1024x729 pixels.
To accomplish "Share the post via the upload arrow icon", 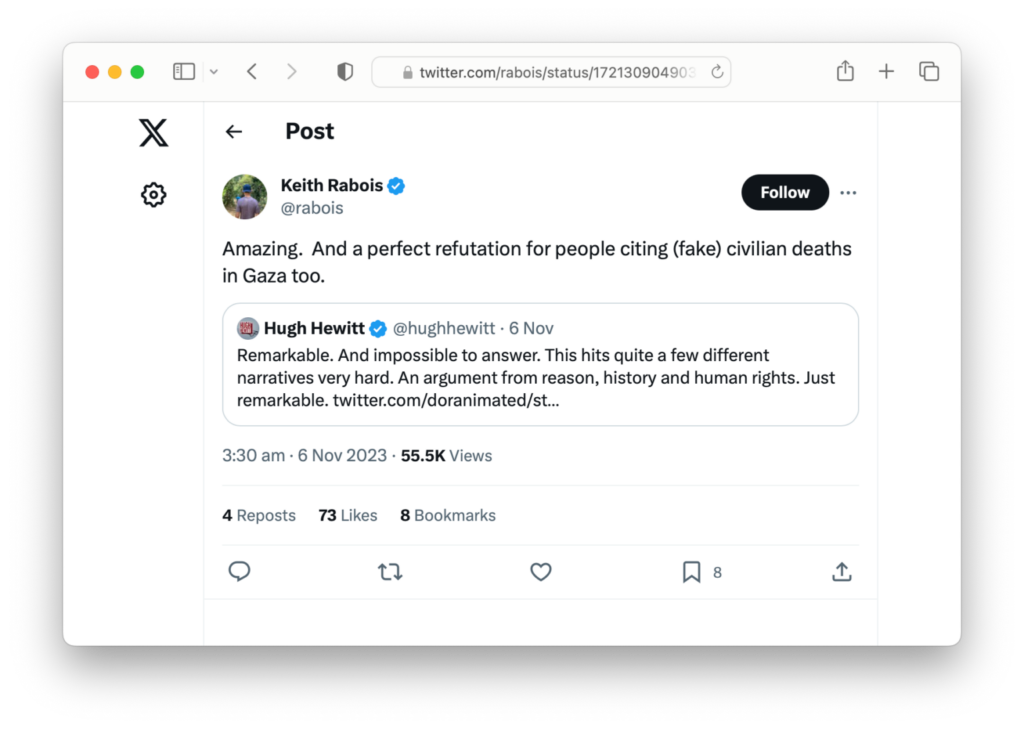I will click(x=841, y=571).
